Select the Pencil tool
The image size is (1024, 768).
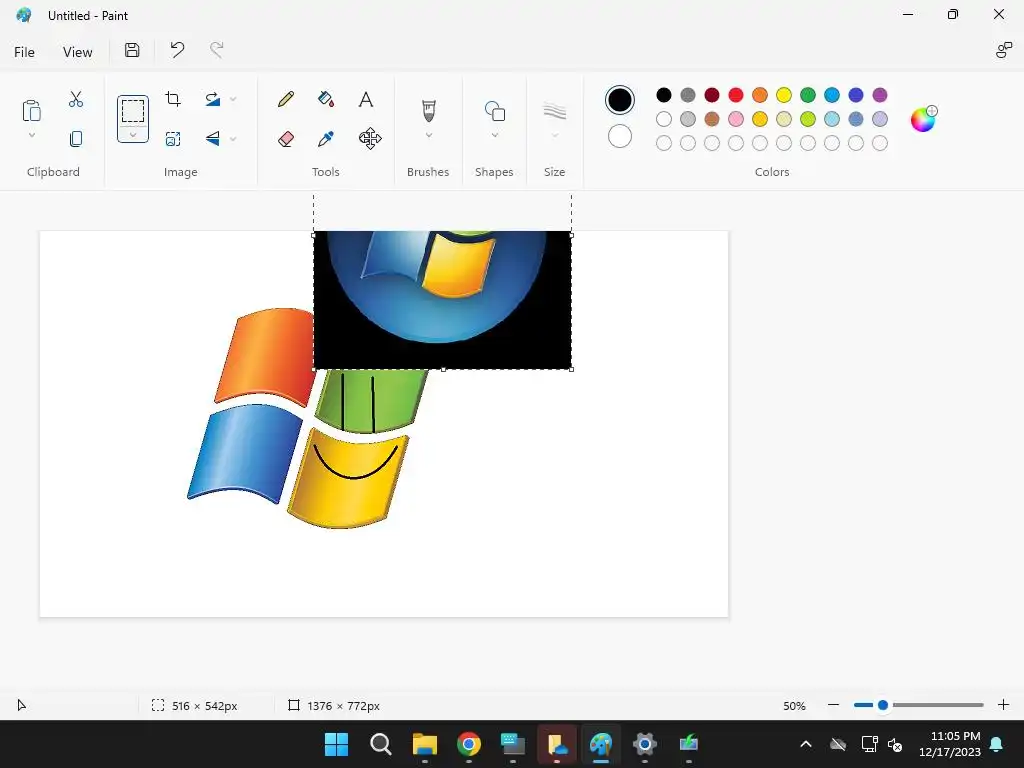286,99
